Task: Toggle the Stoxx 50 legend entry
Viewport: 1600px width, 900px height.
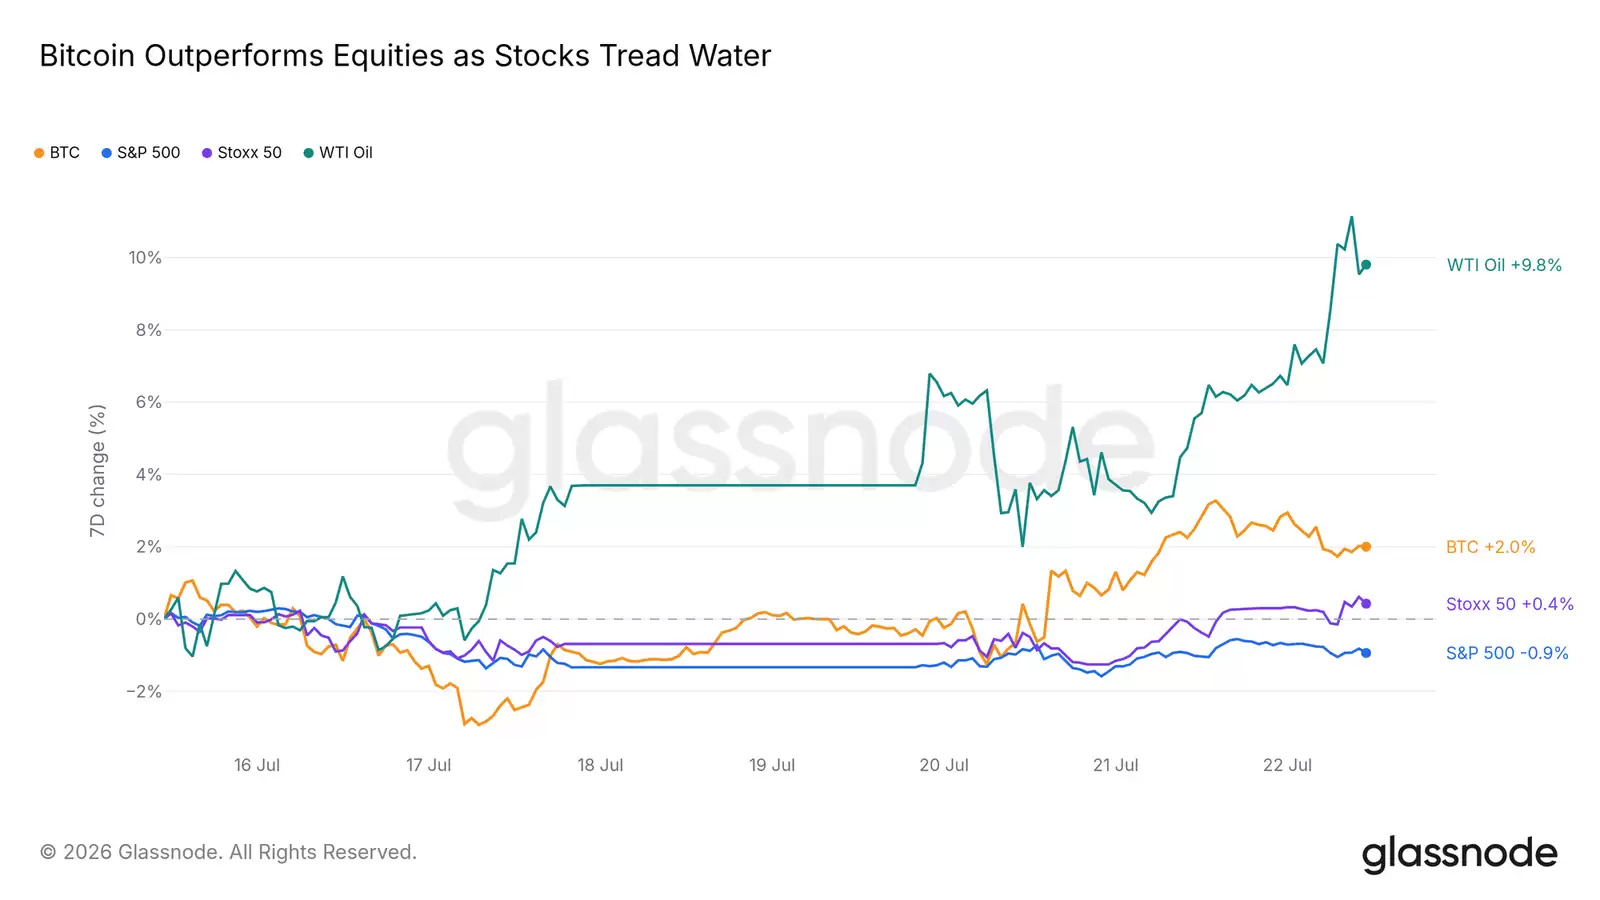Action: coord(242,153)
